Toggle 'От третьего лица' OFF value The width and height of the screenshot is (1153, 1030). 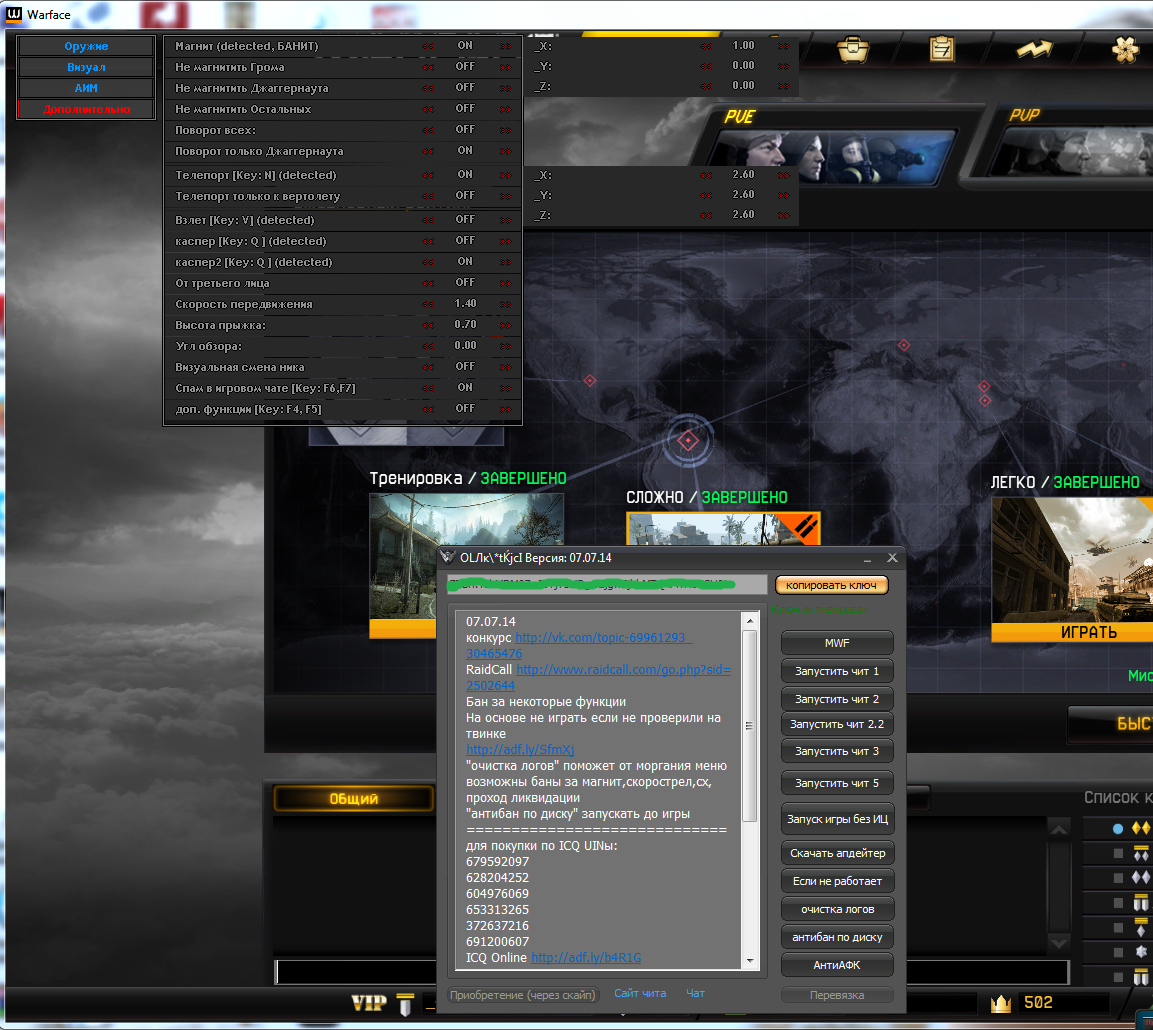[465, 282]
